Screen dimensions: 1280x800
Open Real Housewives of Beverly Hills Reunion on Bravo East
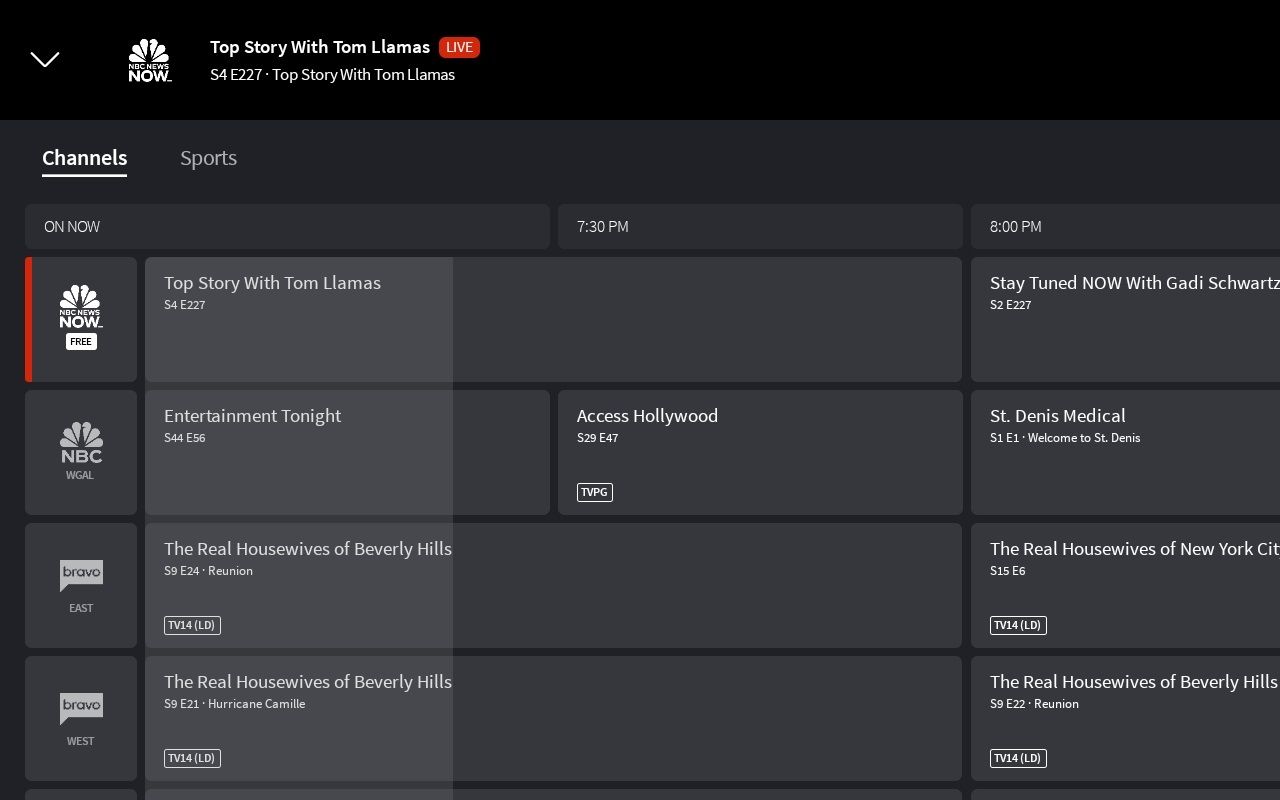(552, 585)
